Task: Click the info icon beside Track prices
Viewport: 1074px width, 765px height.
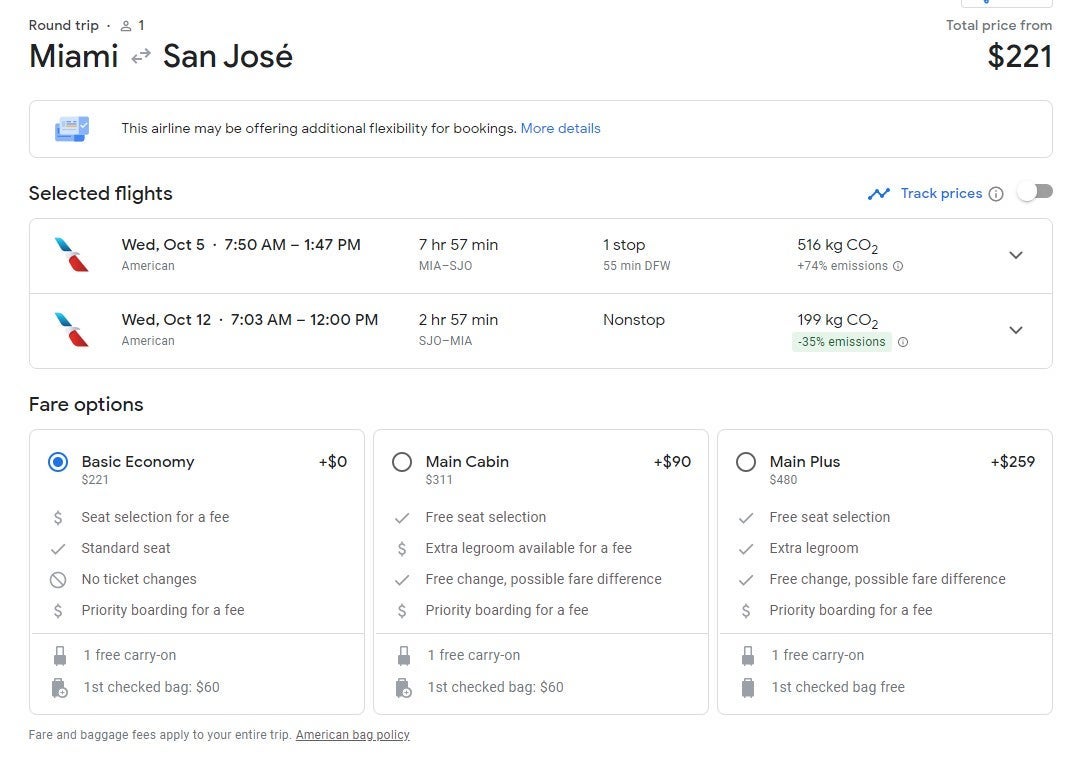Action: point(996,194)
